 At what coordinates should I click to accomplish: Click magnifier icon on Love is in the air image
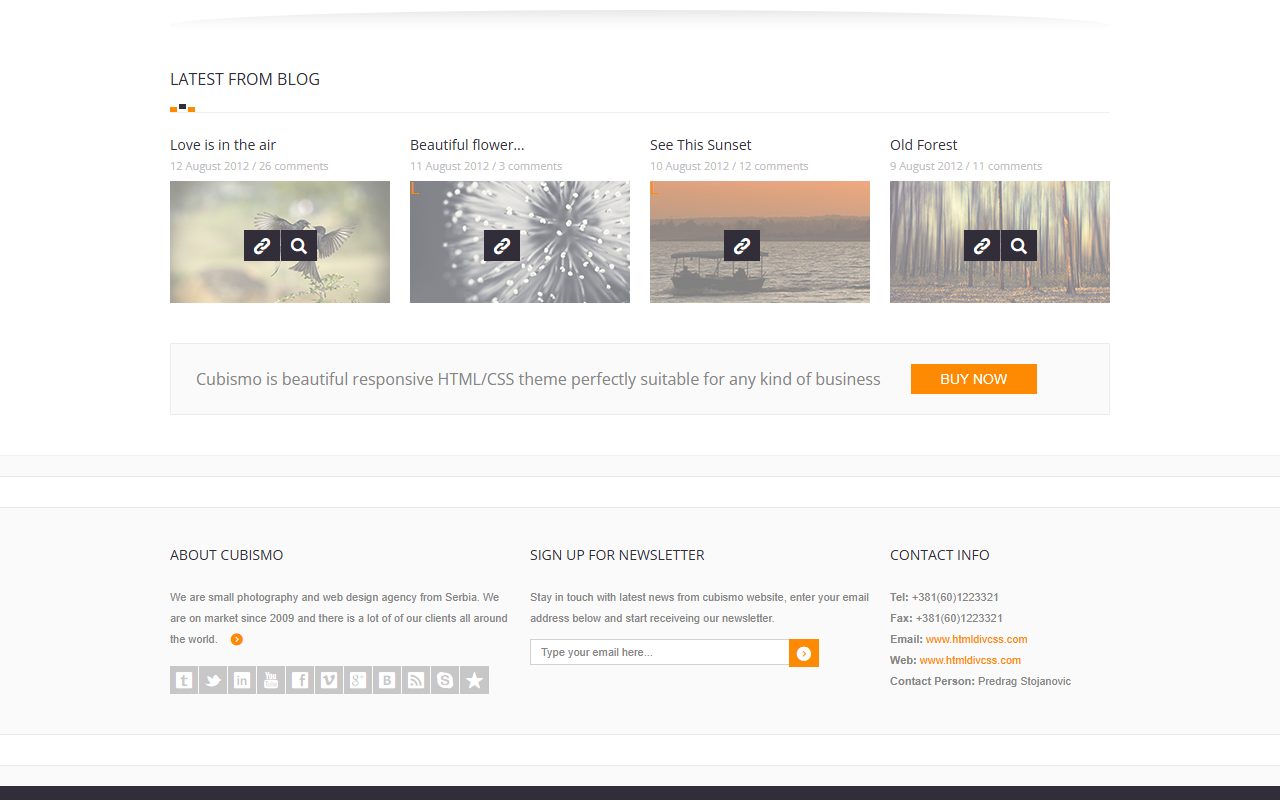[x=299, y=246]
